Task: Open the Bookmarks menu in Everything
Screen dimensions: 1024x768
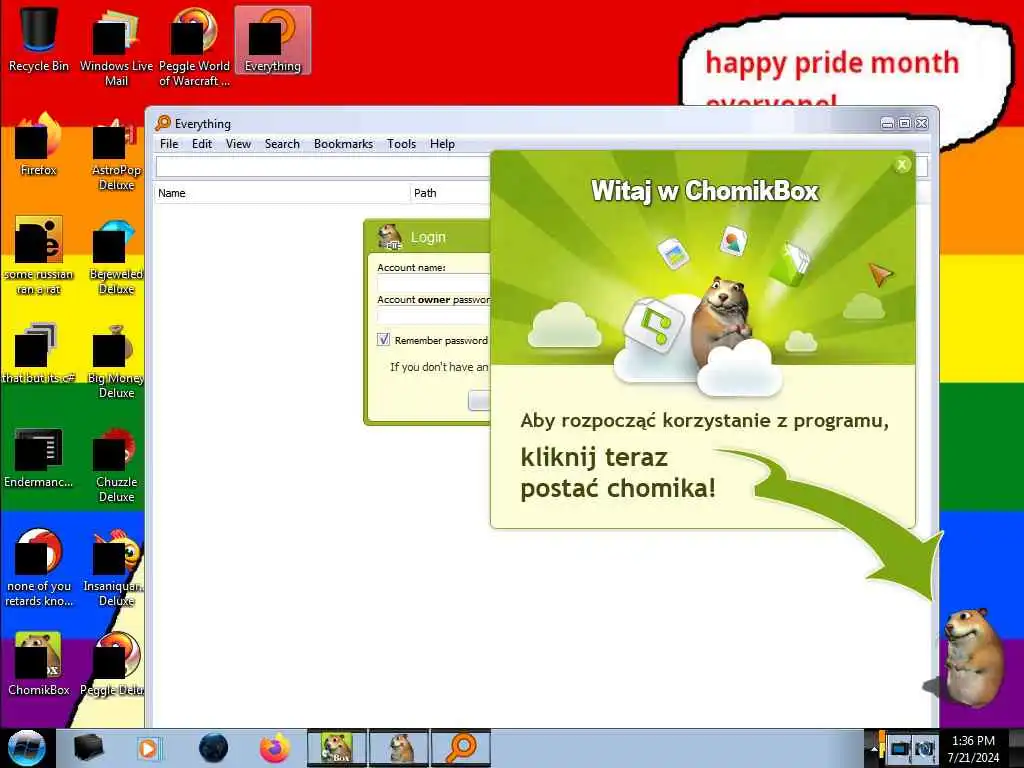Action: pos(344,144)
